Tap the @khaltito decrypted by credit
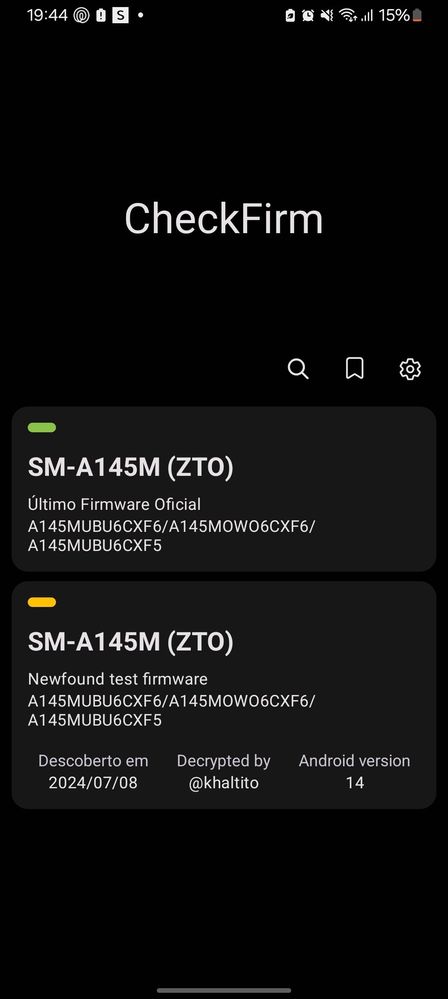The width and height of the screenshot is (448, 999). click(224, 783)
